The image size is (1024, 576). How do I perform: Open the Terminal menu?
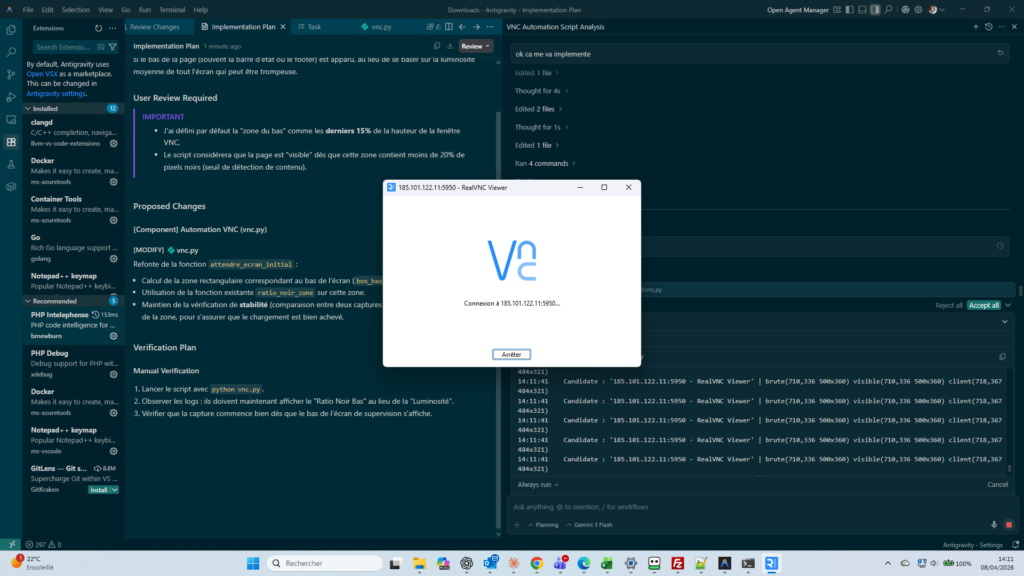(174, 9)
